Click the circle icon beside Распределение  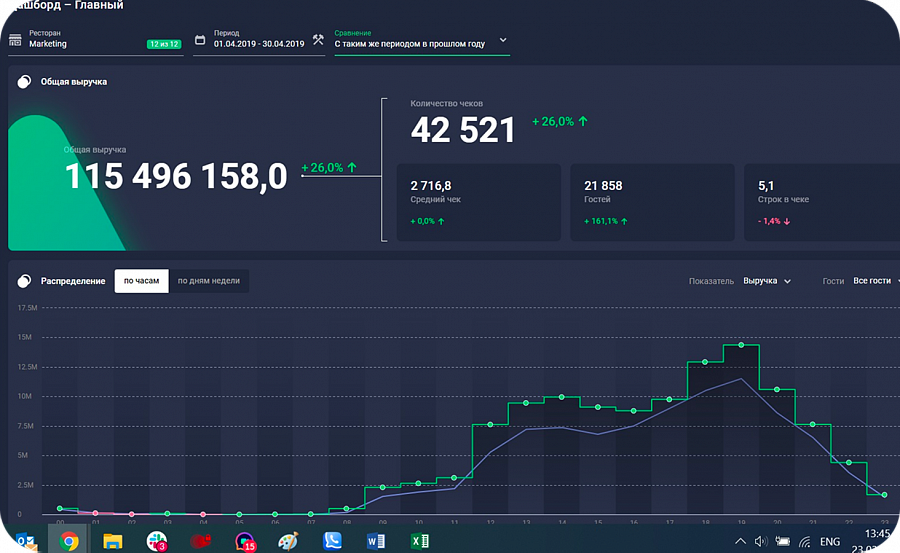tap(24, 281)
